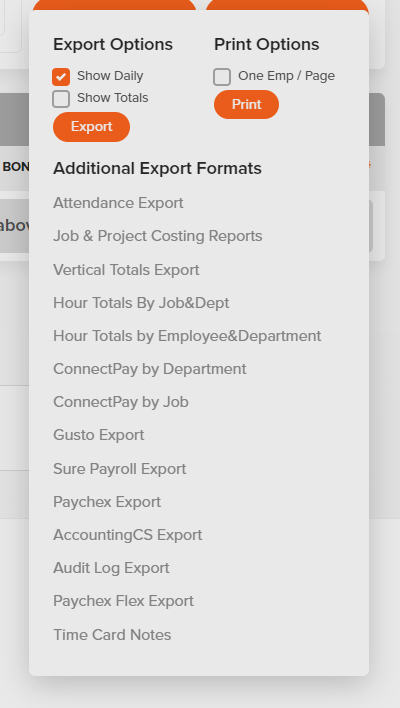Open the Gusto Export option
This screenshot has height=708, width=400.
(x=99, y=435)
